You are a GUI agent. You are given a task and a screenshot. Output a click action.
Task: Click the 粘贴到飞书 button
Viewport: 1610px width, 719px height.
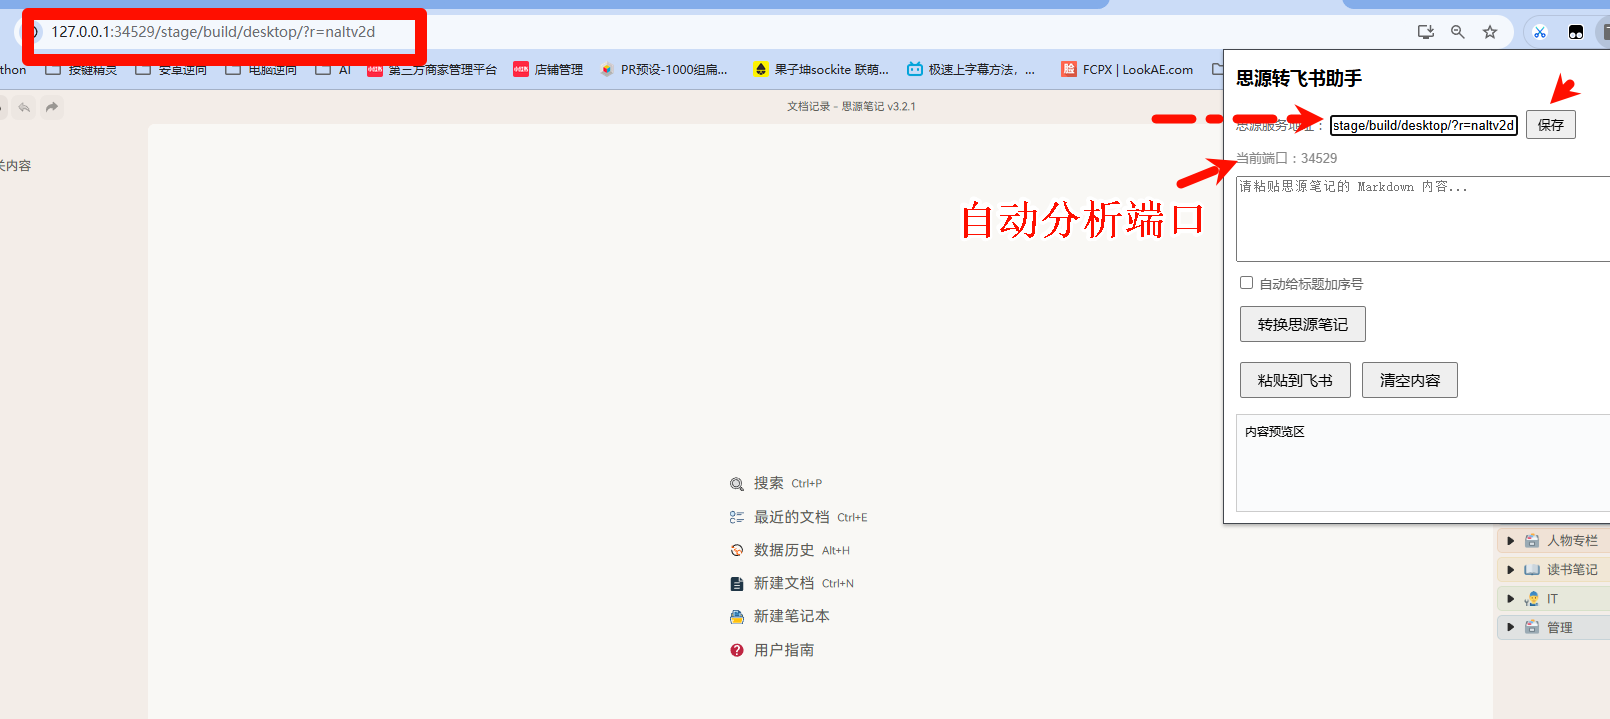pos(1295,380)
